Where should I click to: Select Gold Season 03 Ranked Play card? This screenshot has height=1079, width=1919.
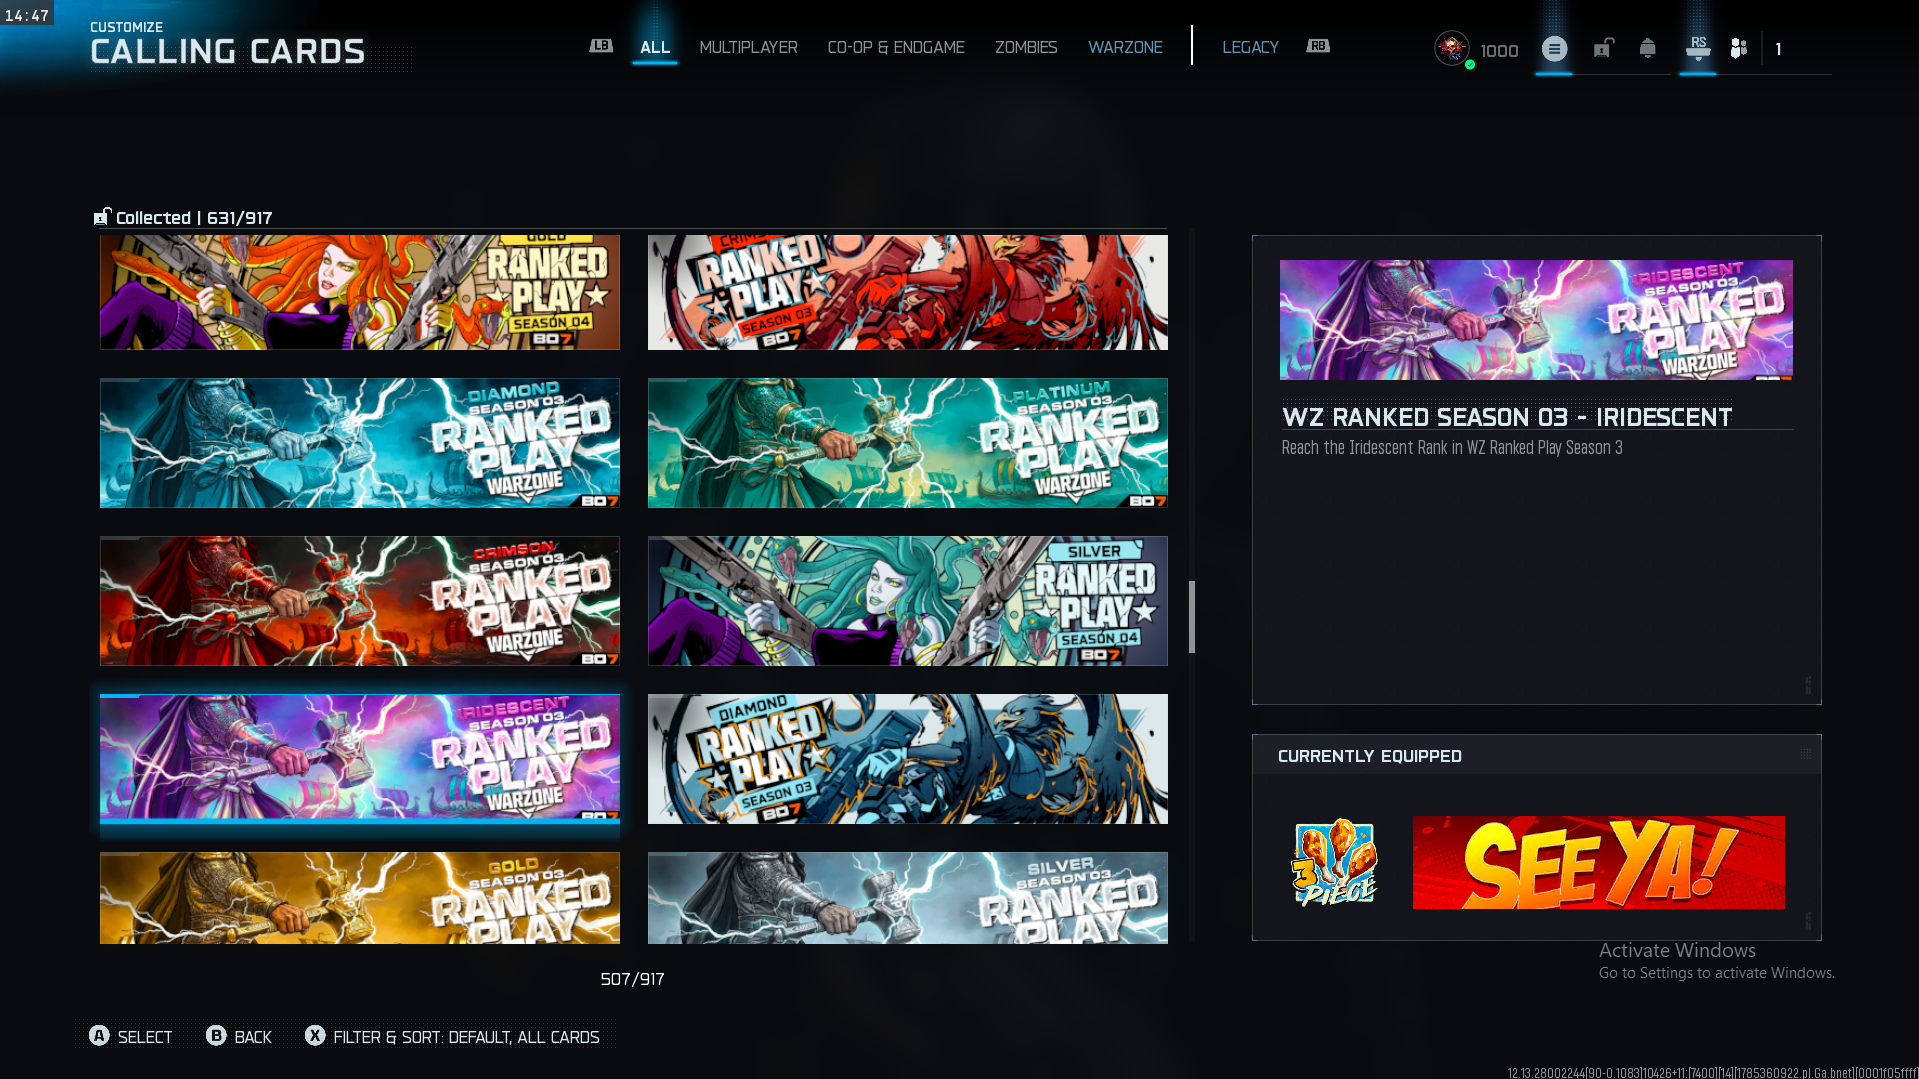tap(360, 898)
